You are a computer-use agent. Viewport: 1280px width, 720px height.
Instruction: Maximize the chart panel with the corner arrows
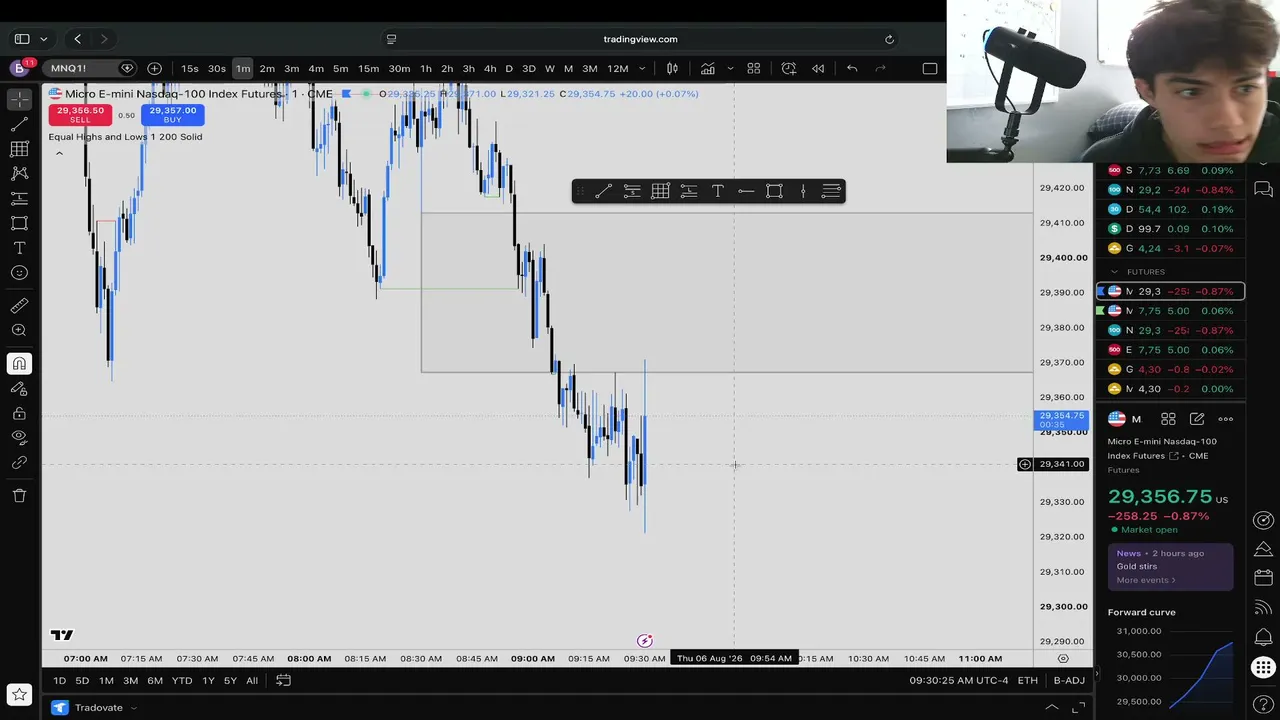click(x=1078, y=708)
